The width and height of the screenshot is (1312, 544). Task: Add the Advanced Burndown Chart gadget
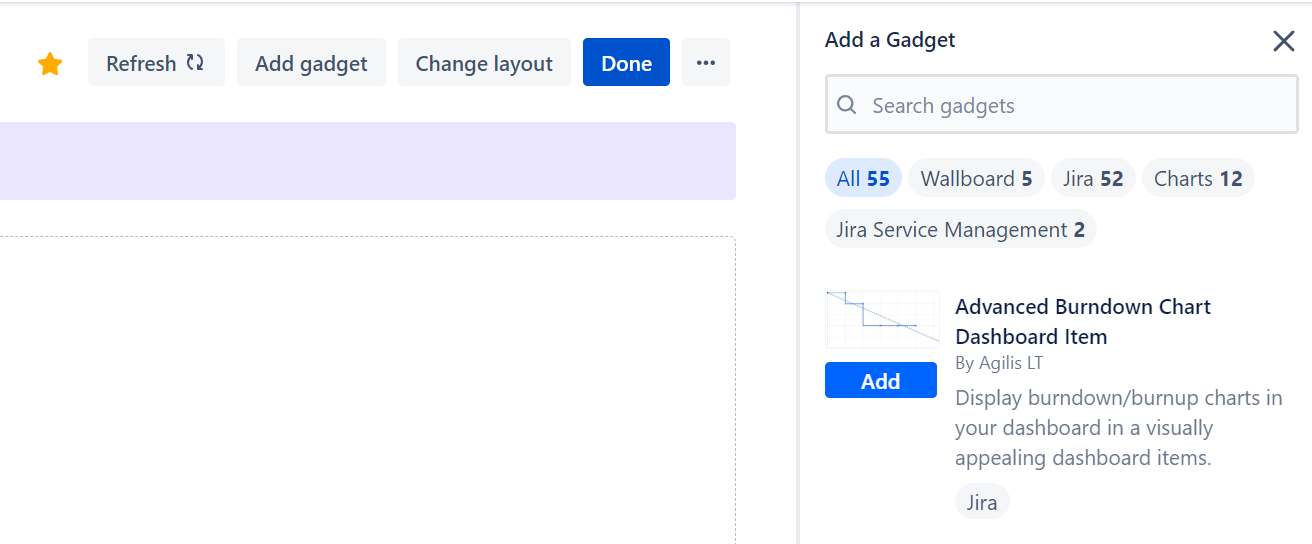(880, 381)
